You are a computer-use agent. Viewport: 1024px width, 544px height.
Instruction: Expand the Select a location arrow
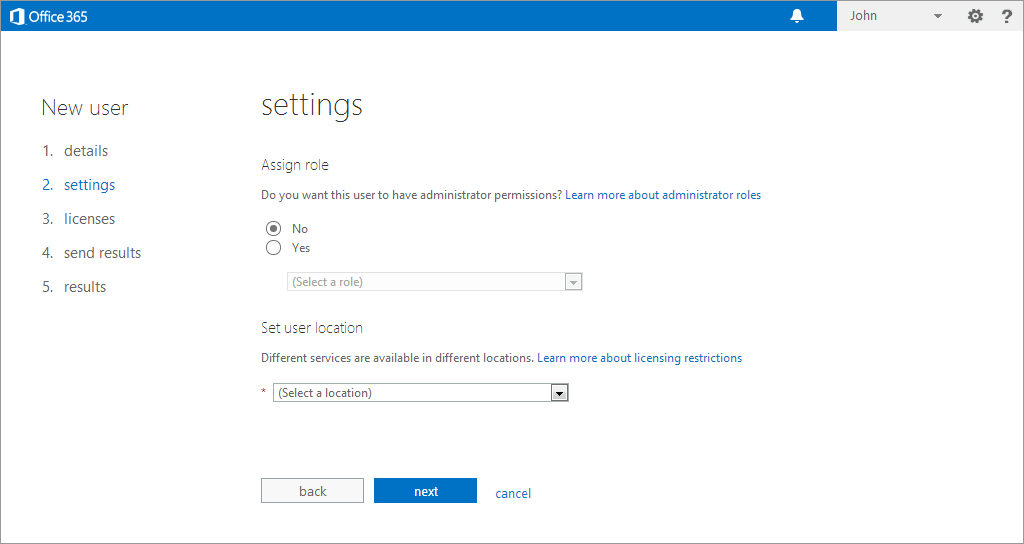tap(560, 393)
